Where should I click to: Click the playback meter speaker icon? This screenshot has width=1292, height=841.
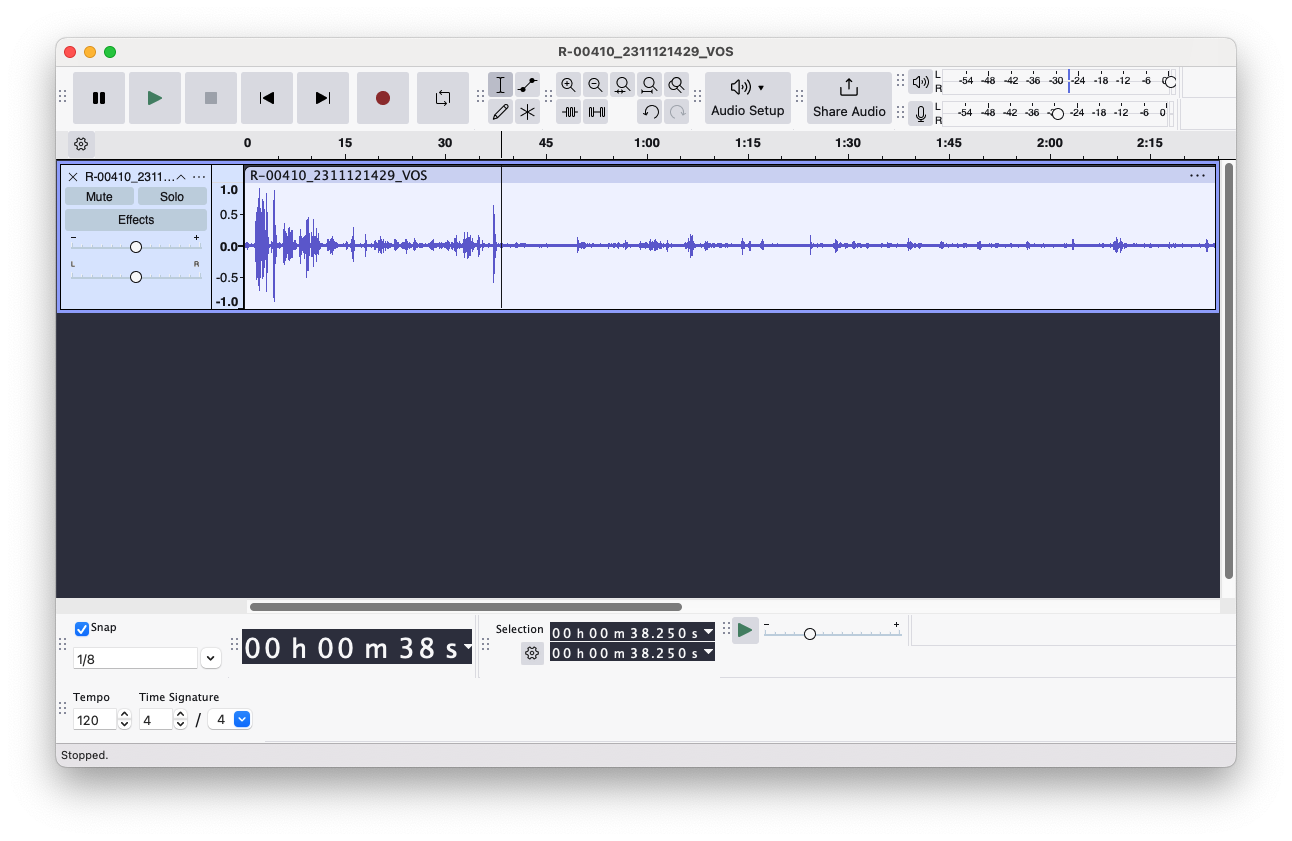[x=920, y=82]
